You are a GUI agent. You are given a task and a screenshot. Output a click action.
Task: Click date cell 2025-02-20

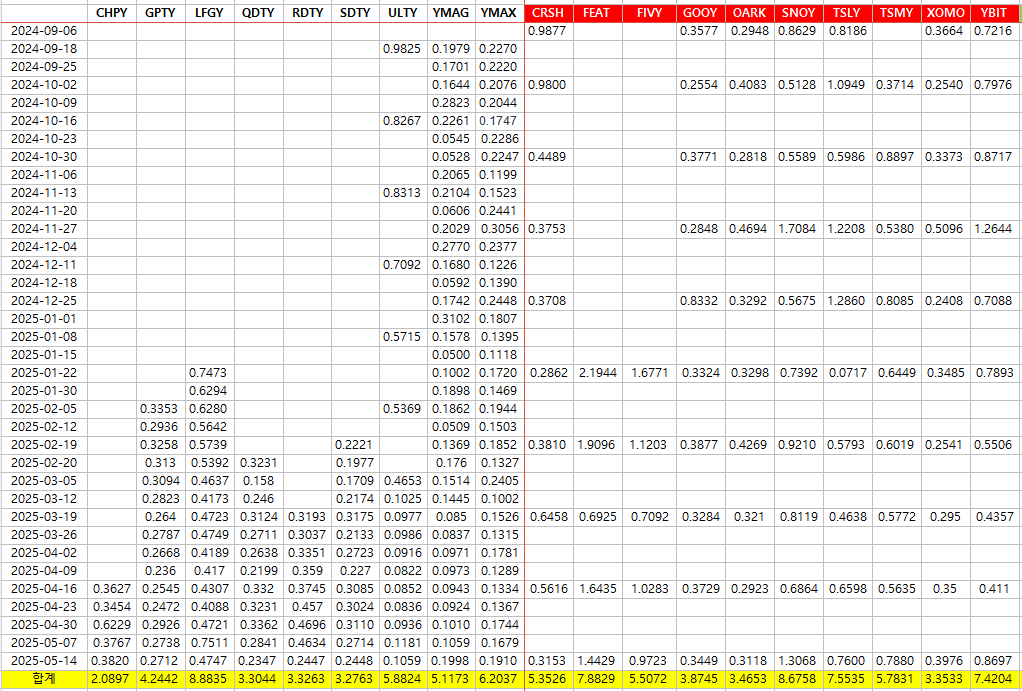coord(44,463)
